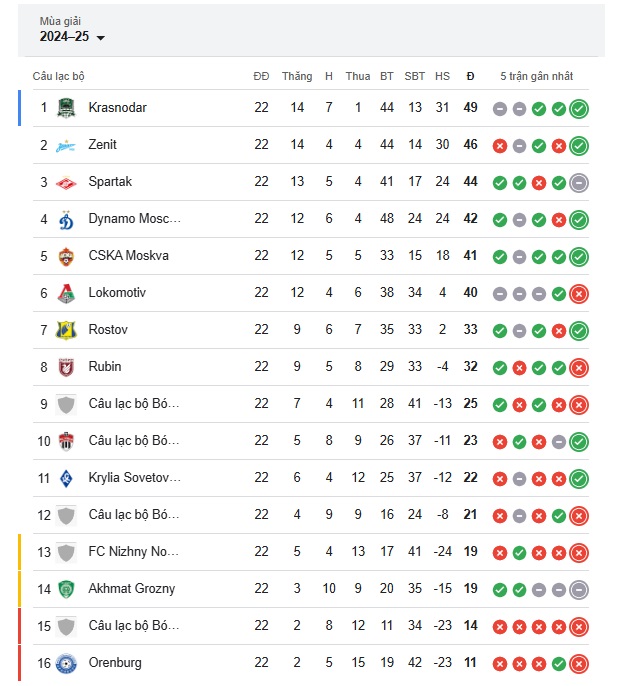Click the Zenit club logo
Viewport: 639px width, 686px height.
pyautogui.click(x=66, y=146)
